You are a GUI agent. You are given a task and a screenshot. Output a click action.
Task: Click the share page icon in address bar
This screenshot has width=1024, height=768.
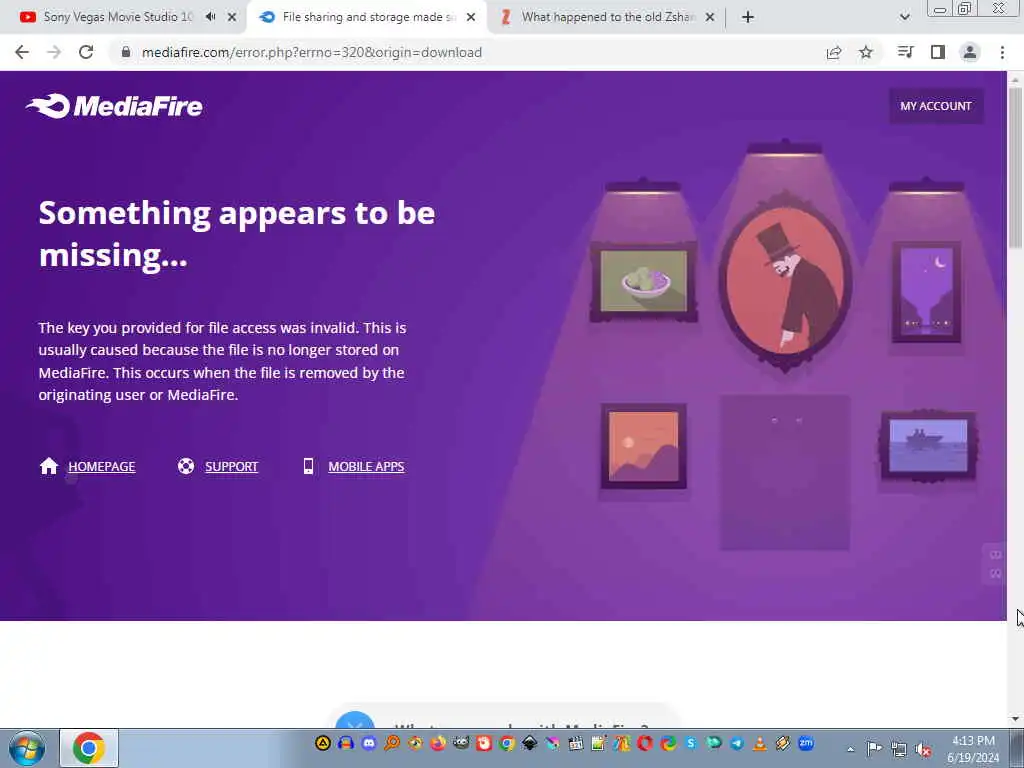[x=834, y=52]
